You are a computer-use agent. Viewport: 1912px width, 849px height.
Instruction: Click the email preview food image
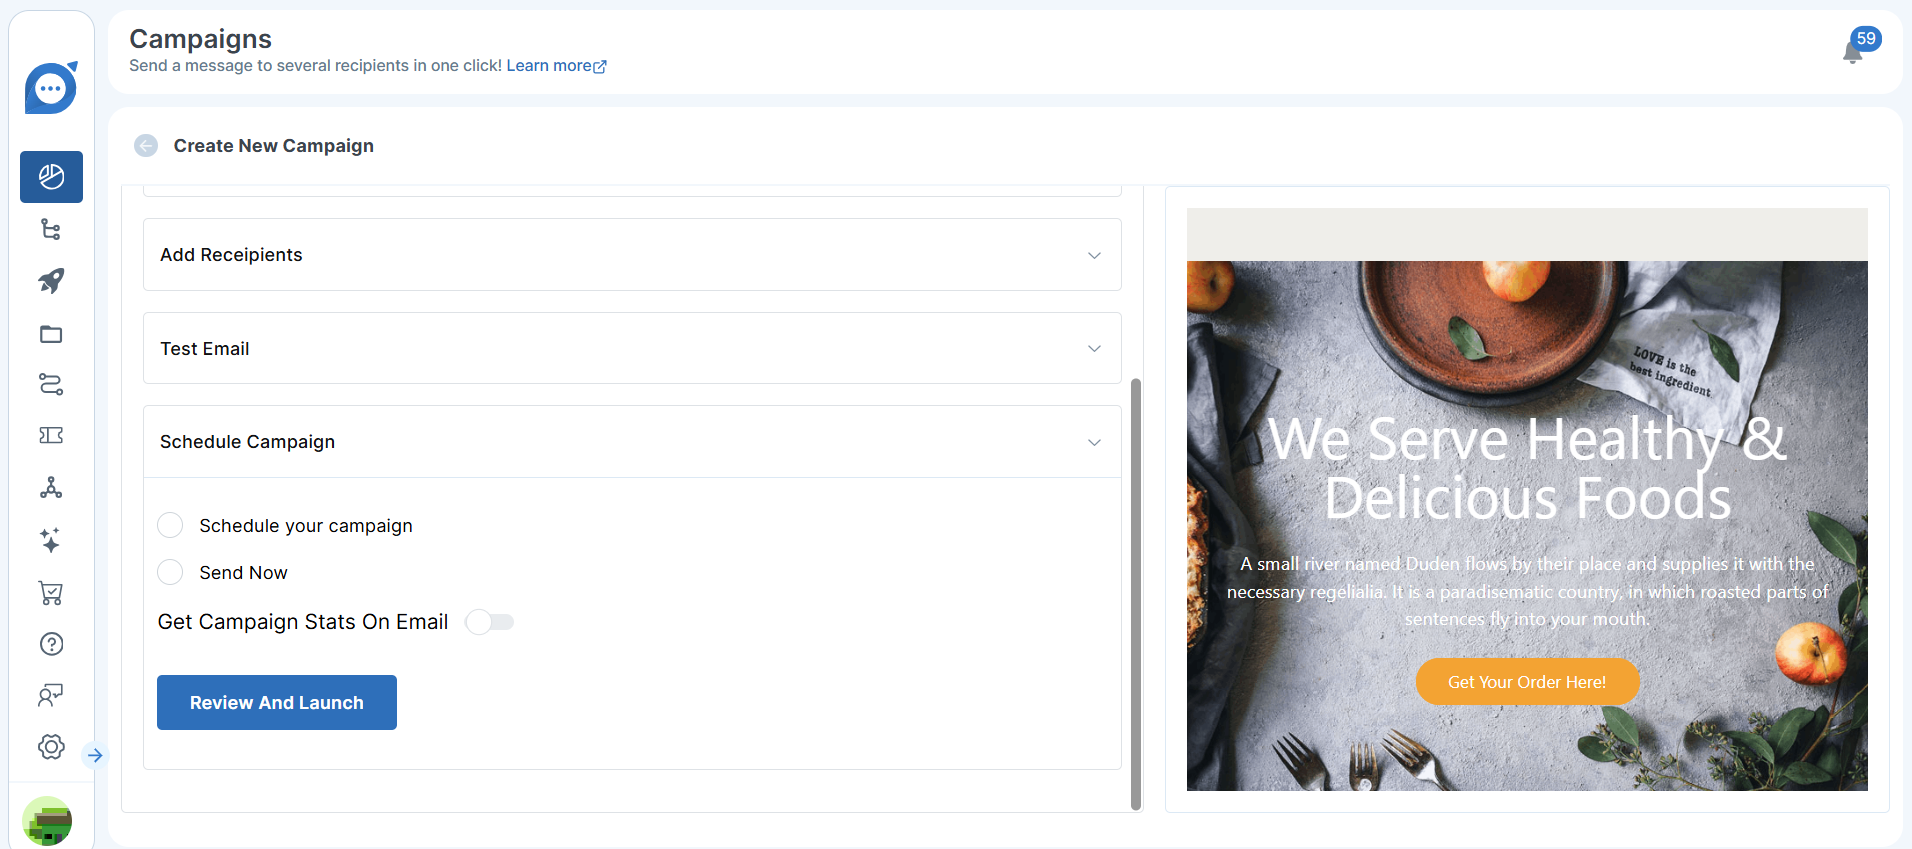coord(1527,526)
